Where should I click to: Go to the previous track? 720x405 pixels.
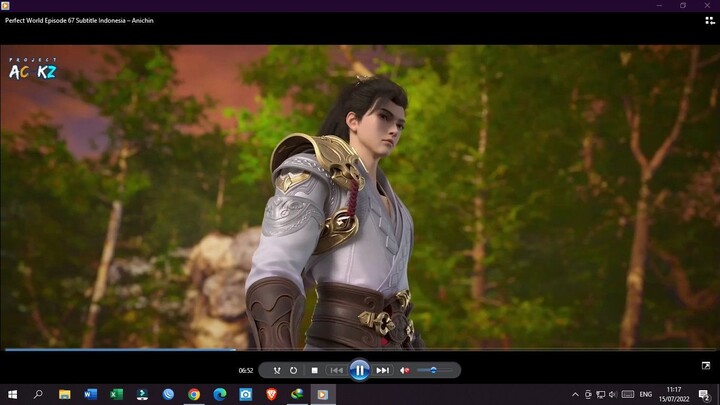point(337,370)
